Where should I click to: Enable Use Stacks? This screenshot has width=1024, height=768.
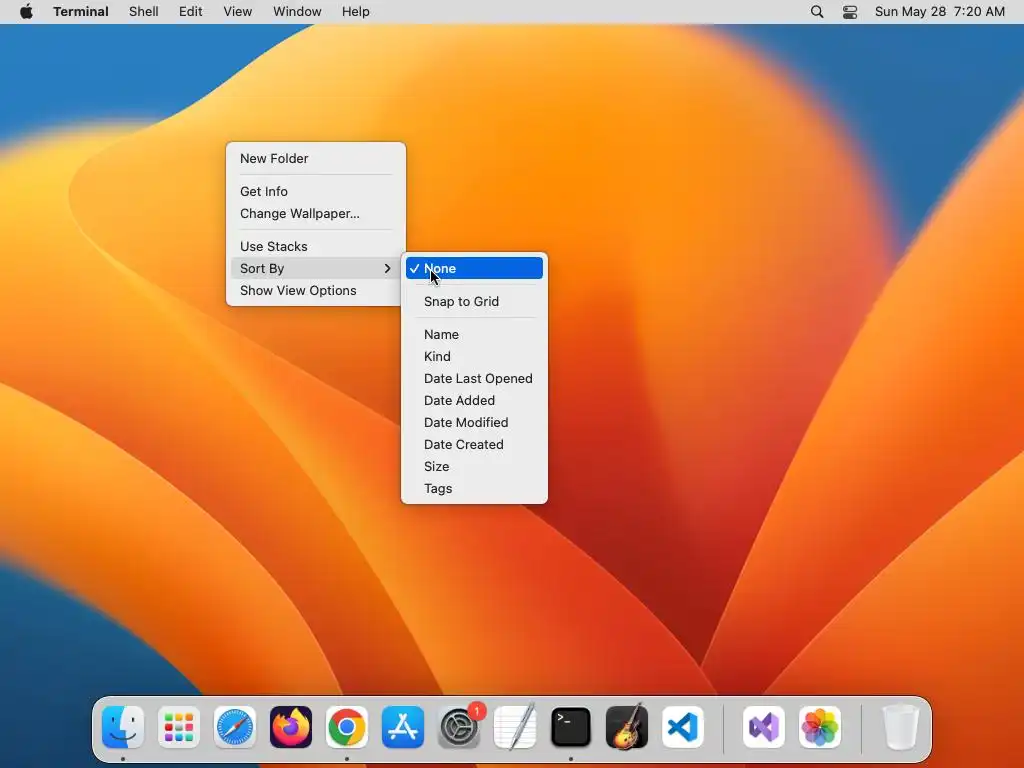[x=315, y=247]
